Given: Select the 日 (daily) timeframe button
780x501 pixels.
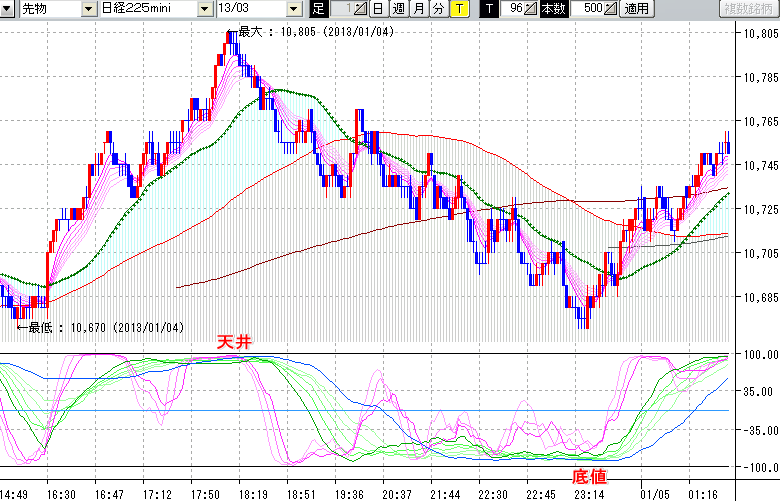Looking at the screenshot, I should pyautogui.click(x=377, y=9).
